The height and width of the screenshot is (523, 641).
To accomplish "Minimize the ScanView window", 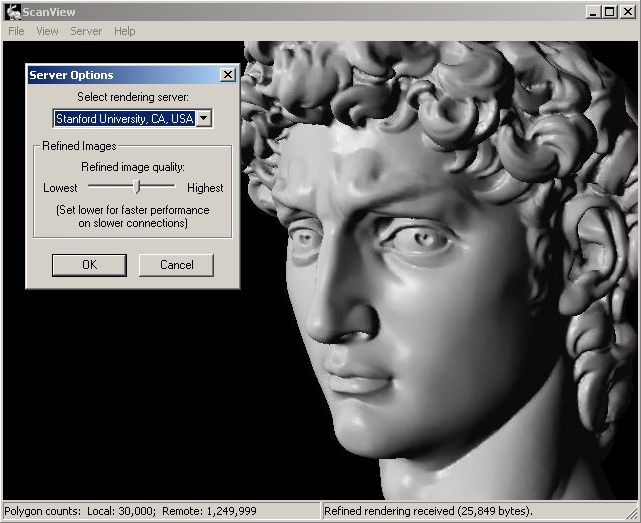I will pyautogui.click(x=593, y=12).
